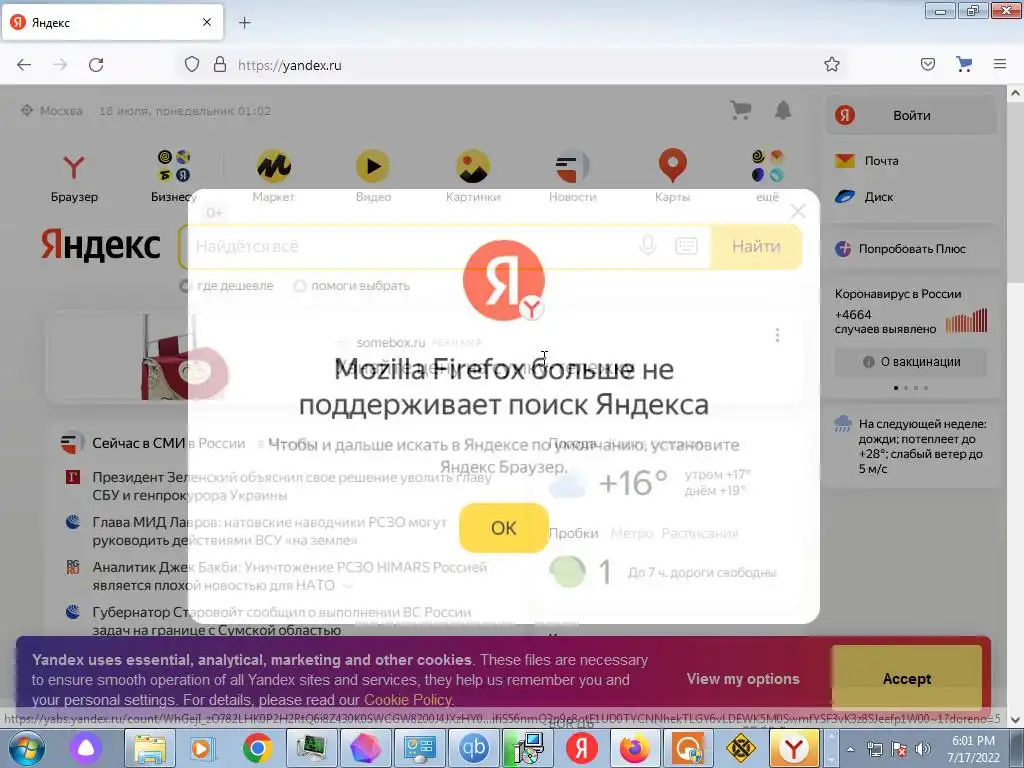Open qBittorrent from taskbar
Viewport: 1024px width, 768px height.
coord(473,748)
